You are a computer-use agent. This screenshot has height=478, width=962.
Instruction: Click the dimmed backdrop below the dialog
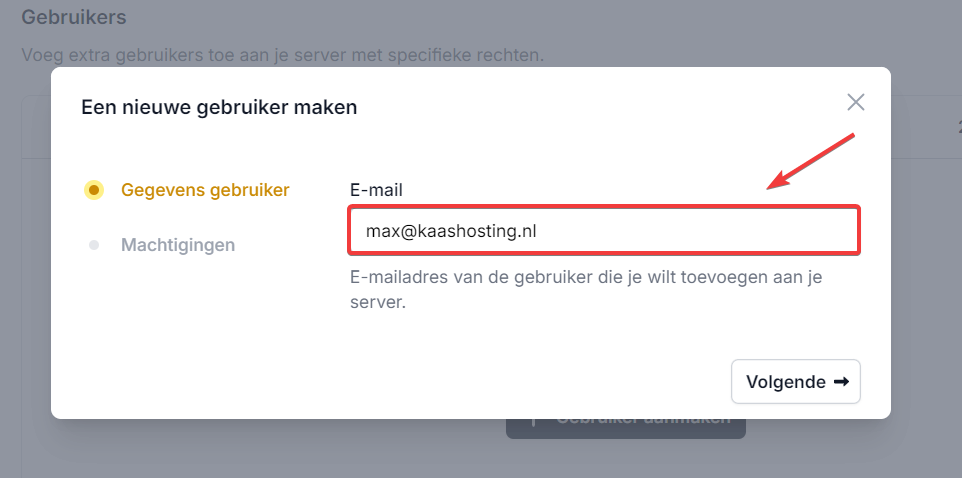(300, 450)
